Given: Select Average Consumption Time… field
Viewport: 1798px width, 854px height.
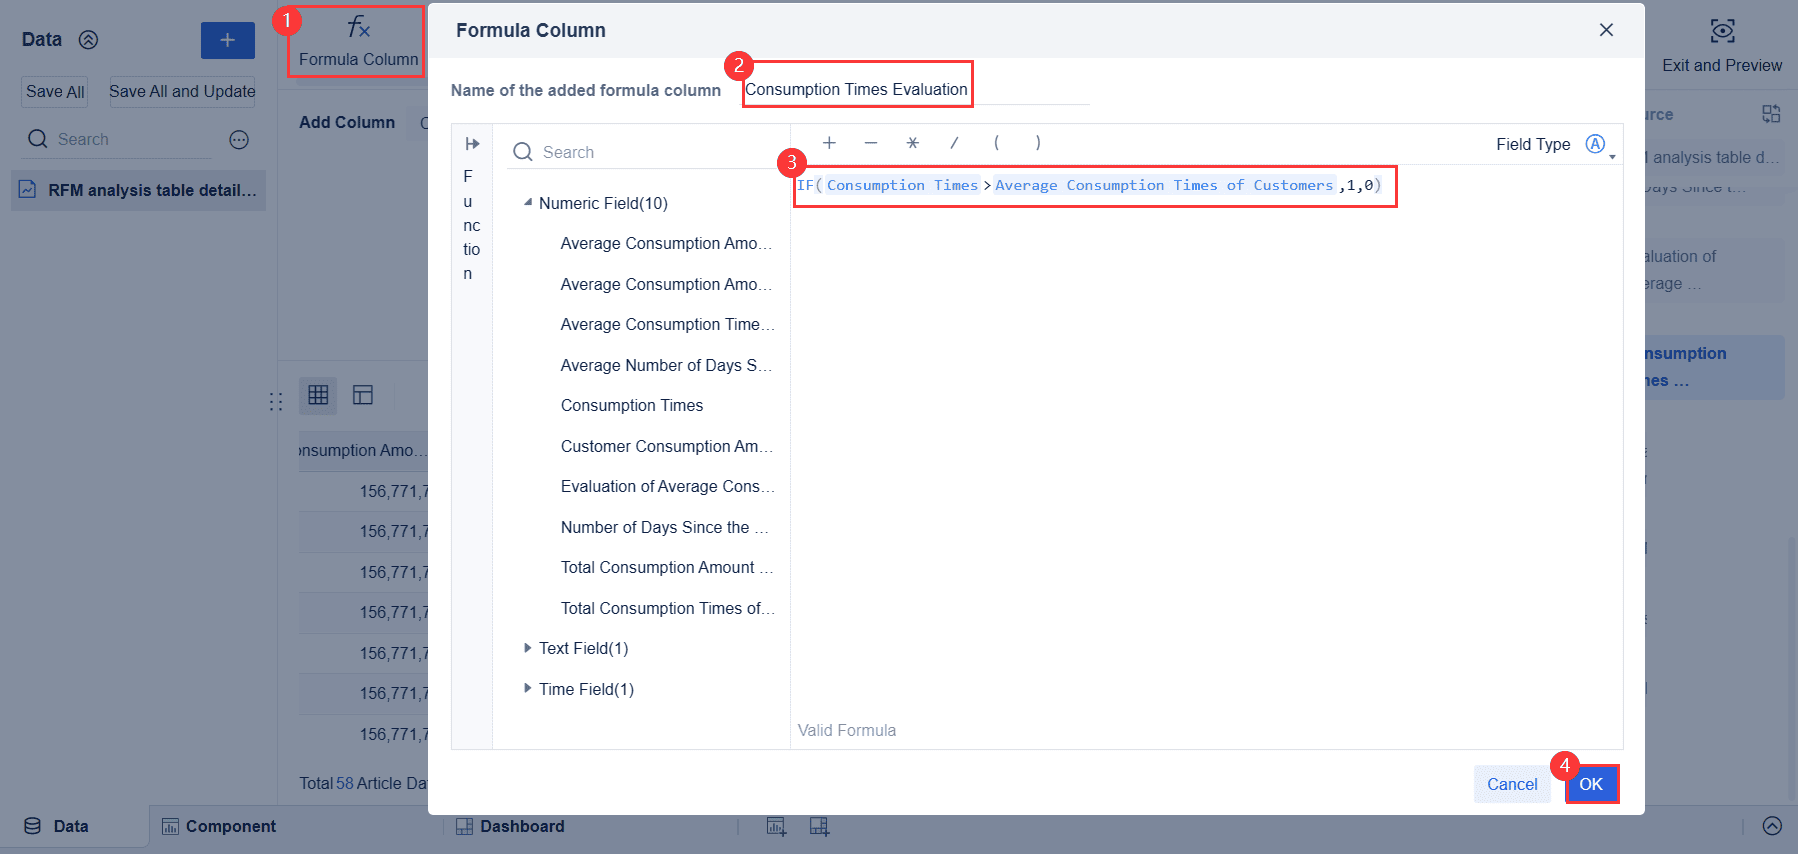Looking at the screenshot, I should [668, 324].
